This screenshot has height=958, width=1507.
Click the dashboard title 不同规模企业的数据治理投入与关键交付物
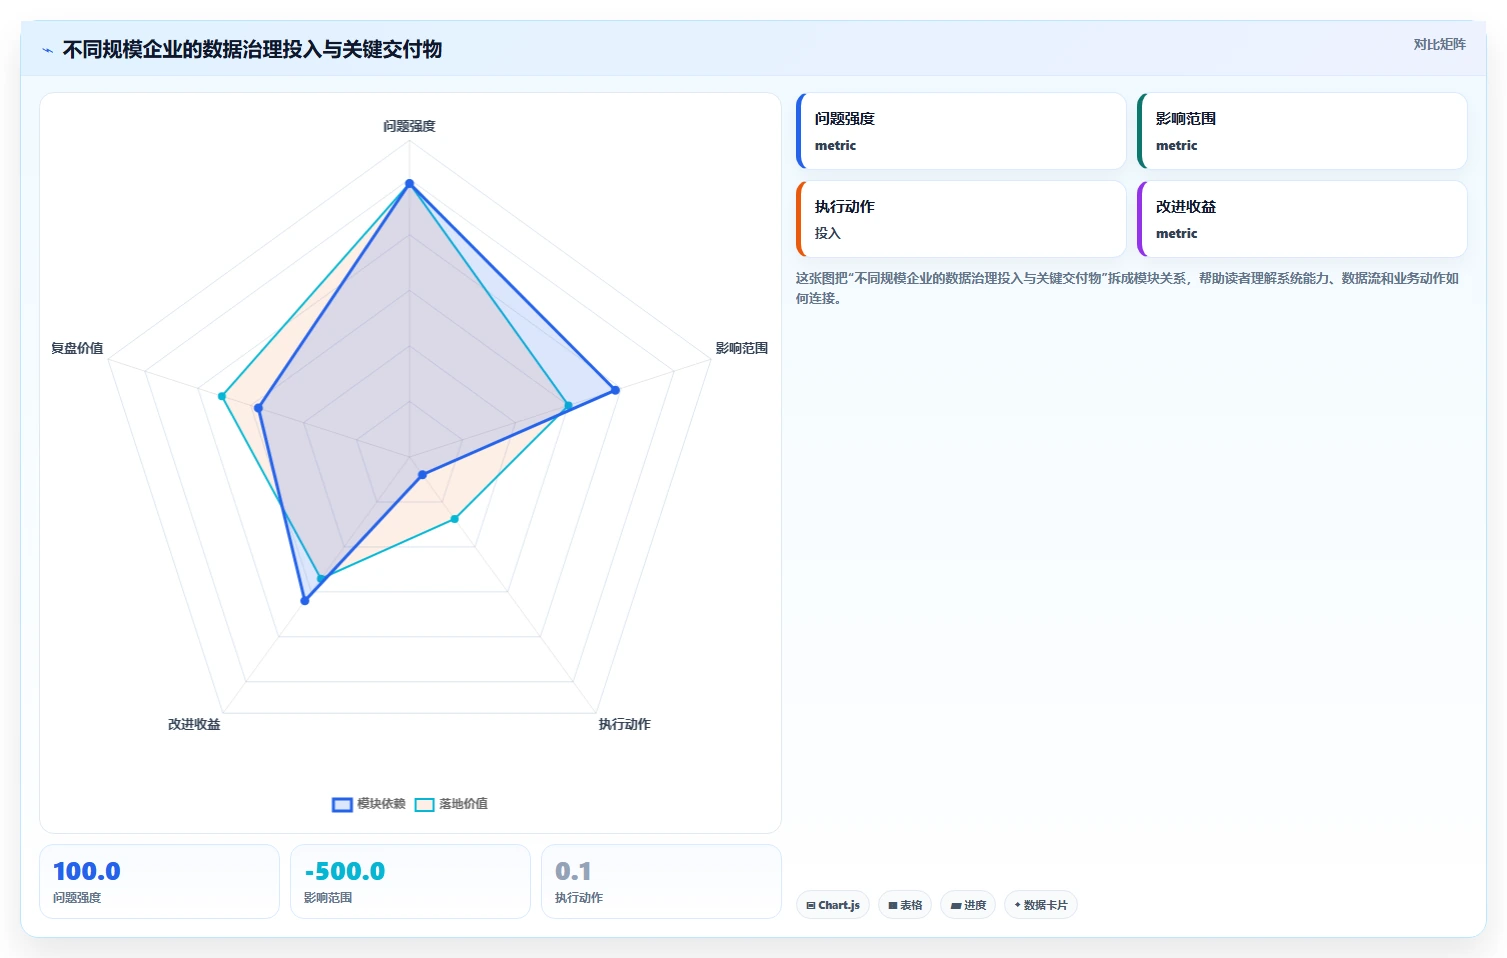(252, 49)
